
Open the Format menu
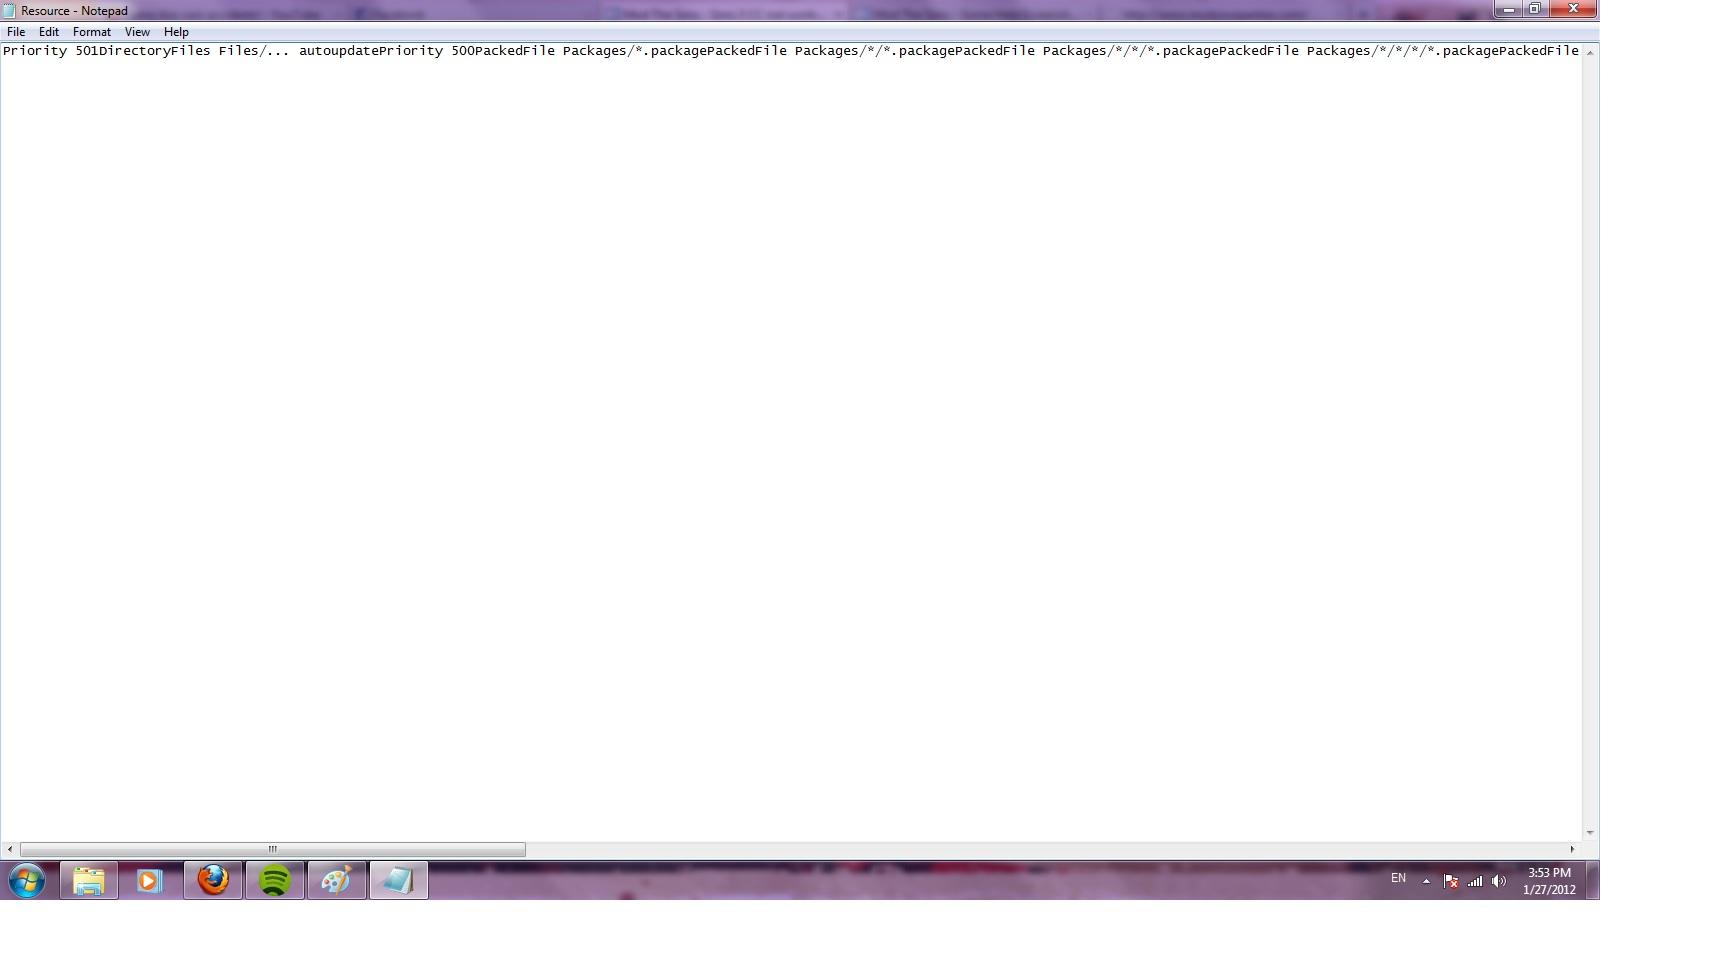pos(91,32)
